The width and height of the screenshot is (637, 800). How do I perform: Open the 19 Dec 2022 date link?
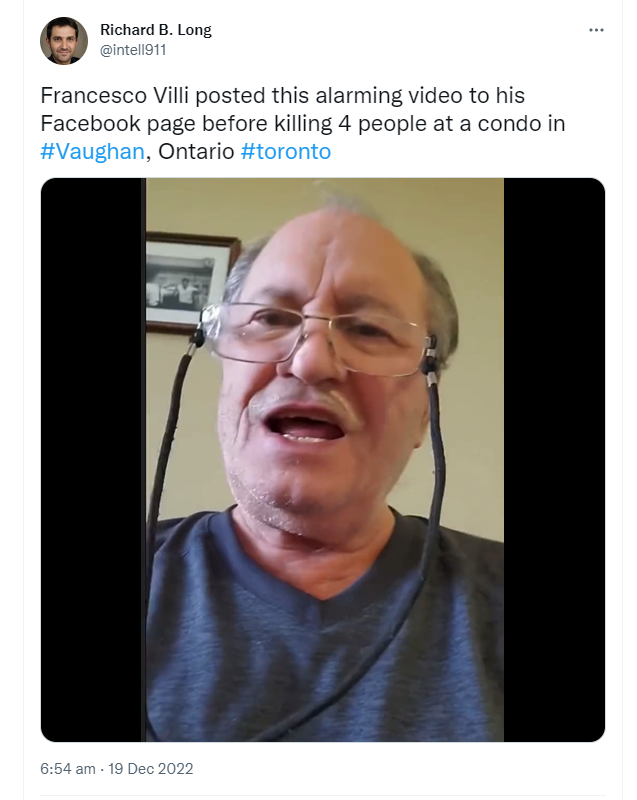pos(151,768)
